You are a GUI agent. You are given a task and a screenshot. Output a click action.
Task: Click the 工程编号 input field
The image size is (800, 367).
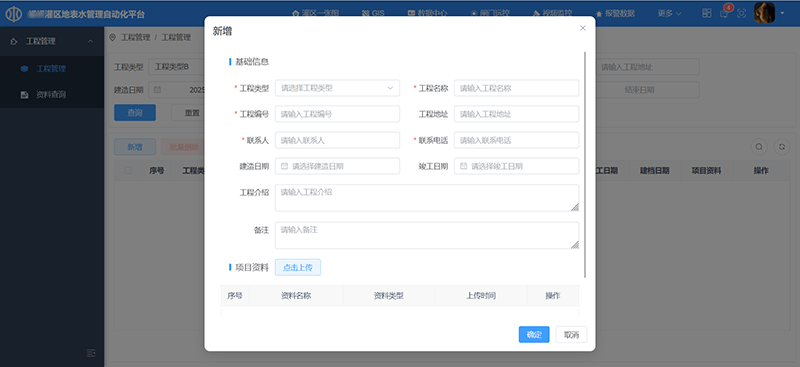click(337, 114)
